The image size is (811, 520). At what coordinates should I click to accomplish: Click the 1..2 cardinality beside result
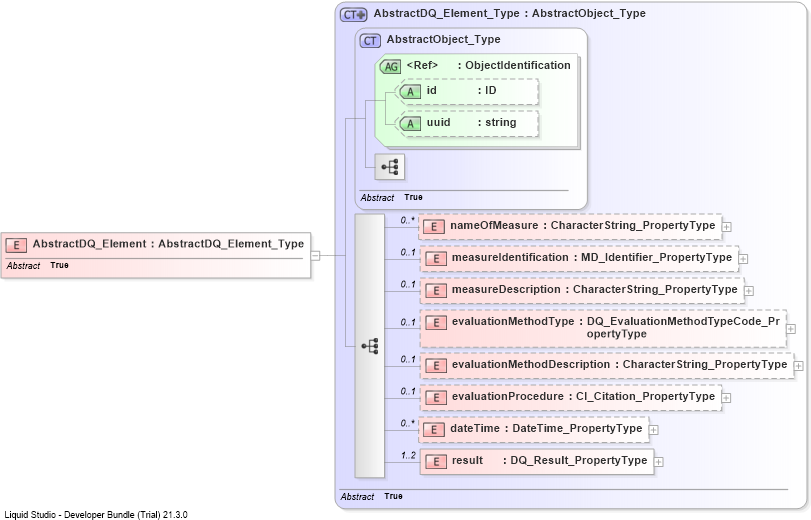[x=408, y=456]
